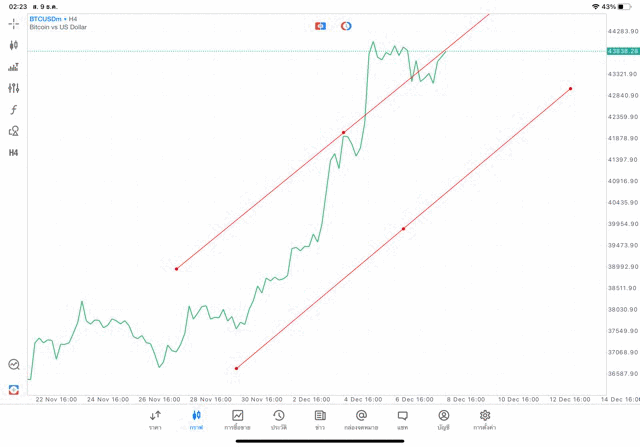The image size is (640, 447).
Task: Click the current price label 43838.28
Action: 621,50
